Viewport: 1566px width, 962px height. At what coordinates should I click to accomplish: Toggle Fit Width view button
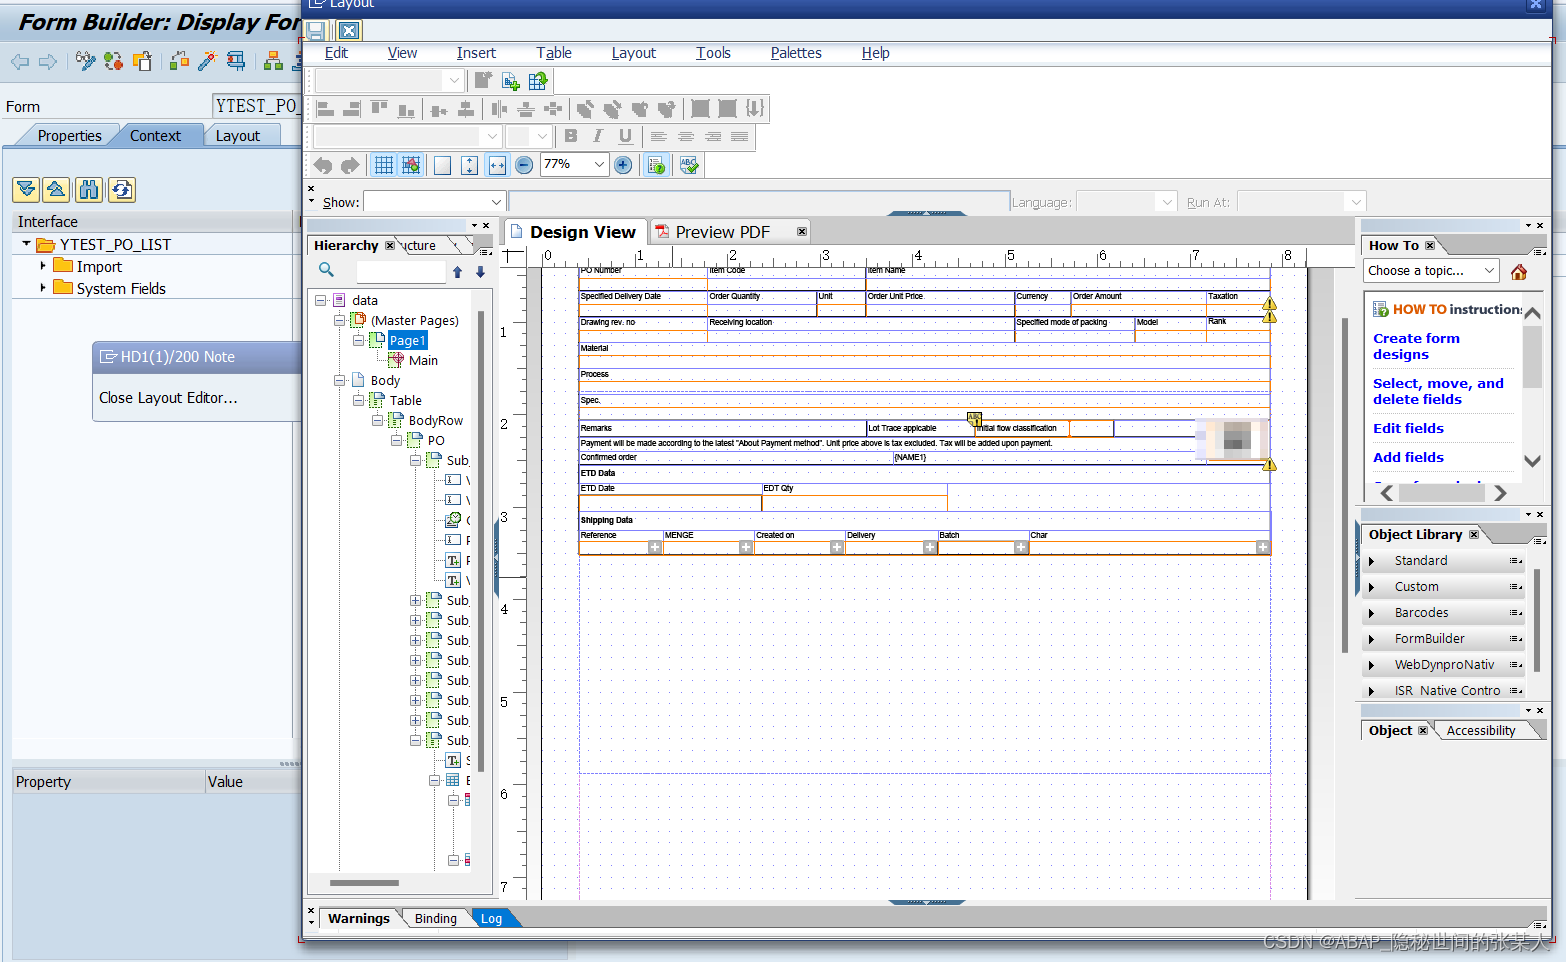pyautogui.click(x=497, y=165)
